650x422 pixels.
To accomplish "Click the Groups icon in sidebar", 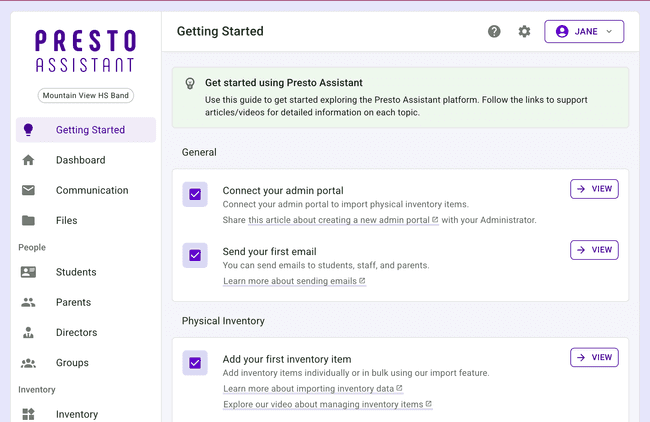I will pyautogui.click(x=28, y=363).
